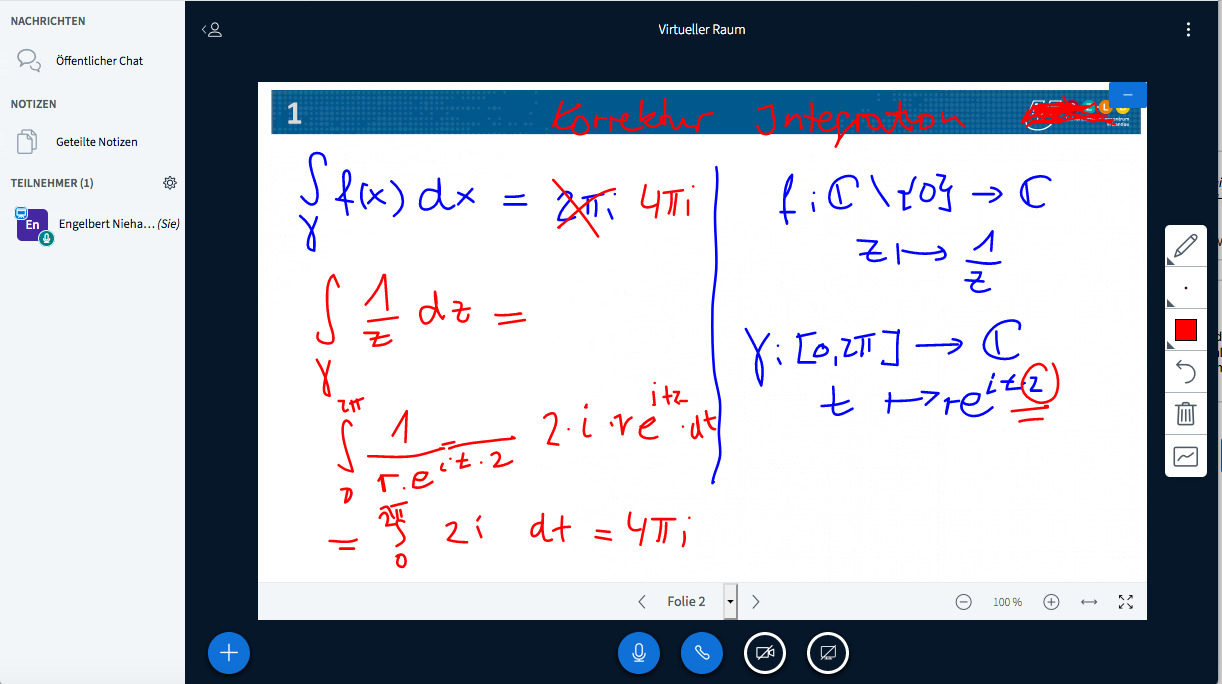Screen dimensions: 1222x684
Task: Undo the last annotation
Action: 1185,371
